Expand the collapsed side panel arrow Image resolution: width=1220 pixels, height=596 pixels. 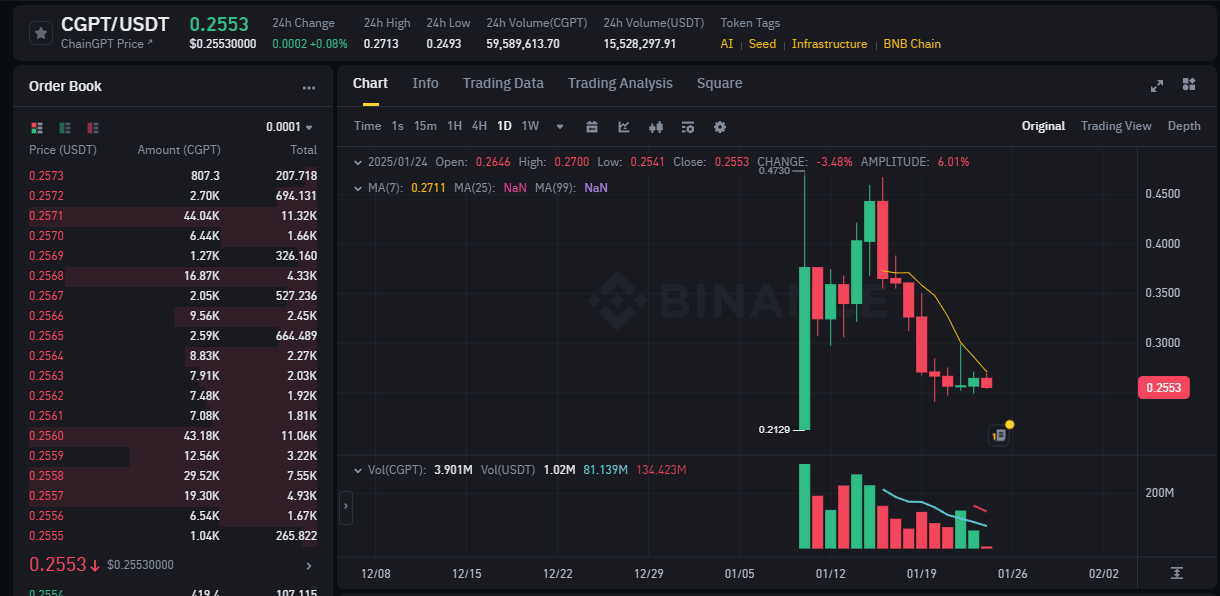pyautogui.click(x=346, y=507)
